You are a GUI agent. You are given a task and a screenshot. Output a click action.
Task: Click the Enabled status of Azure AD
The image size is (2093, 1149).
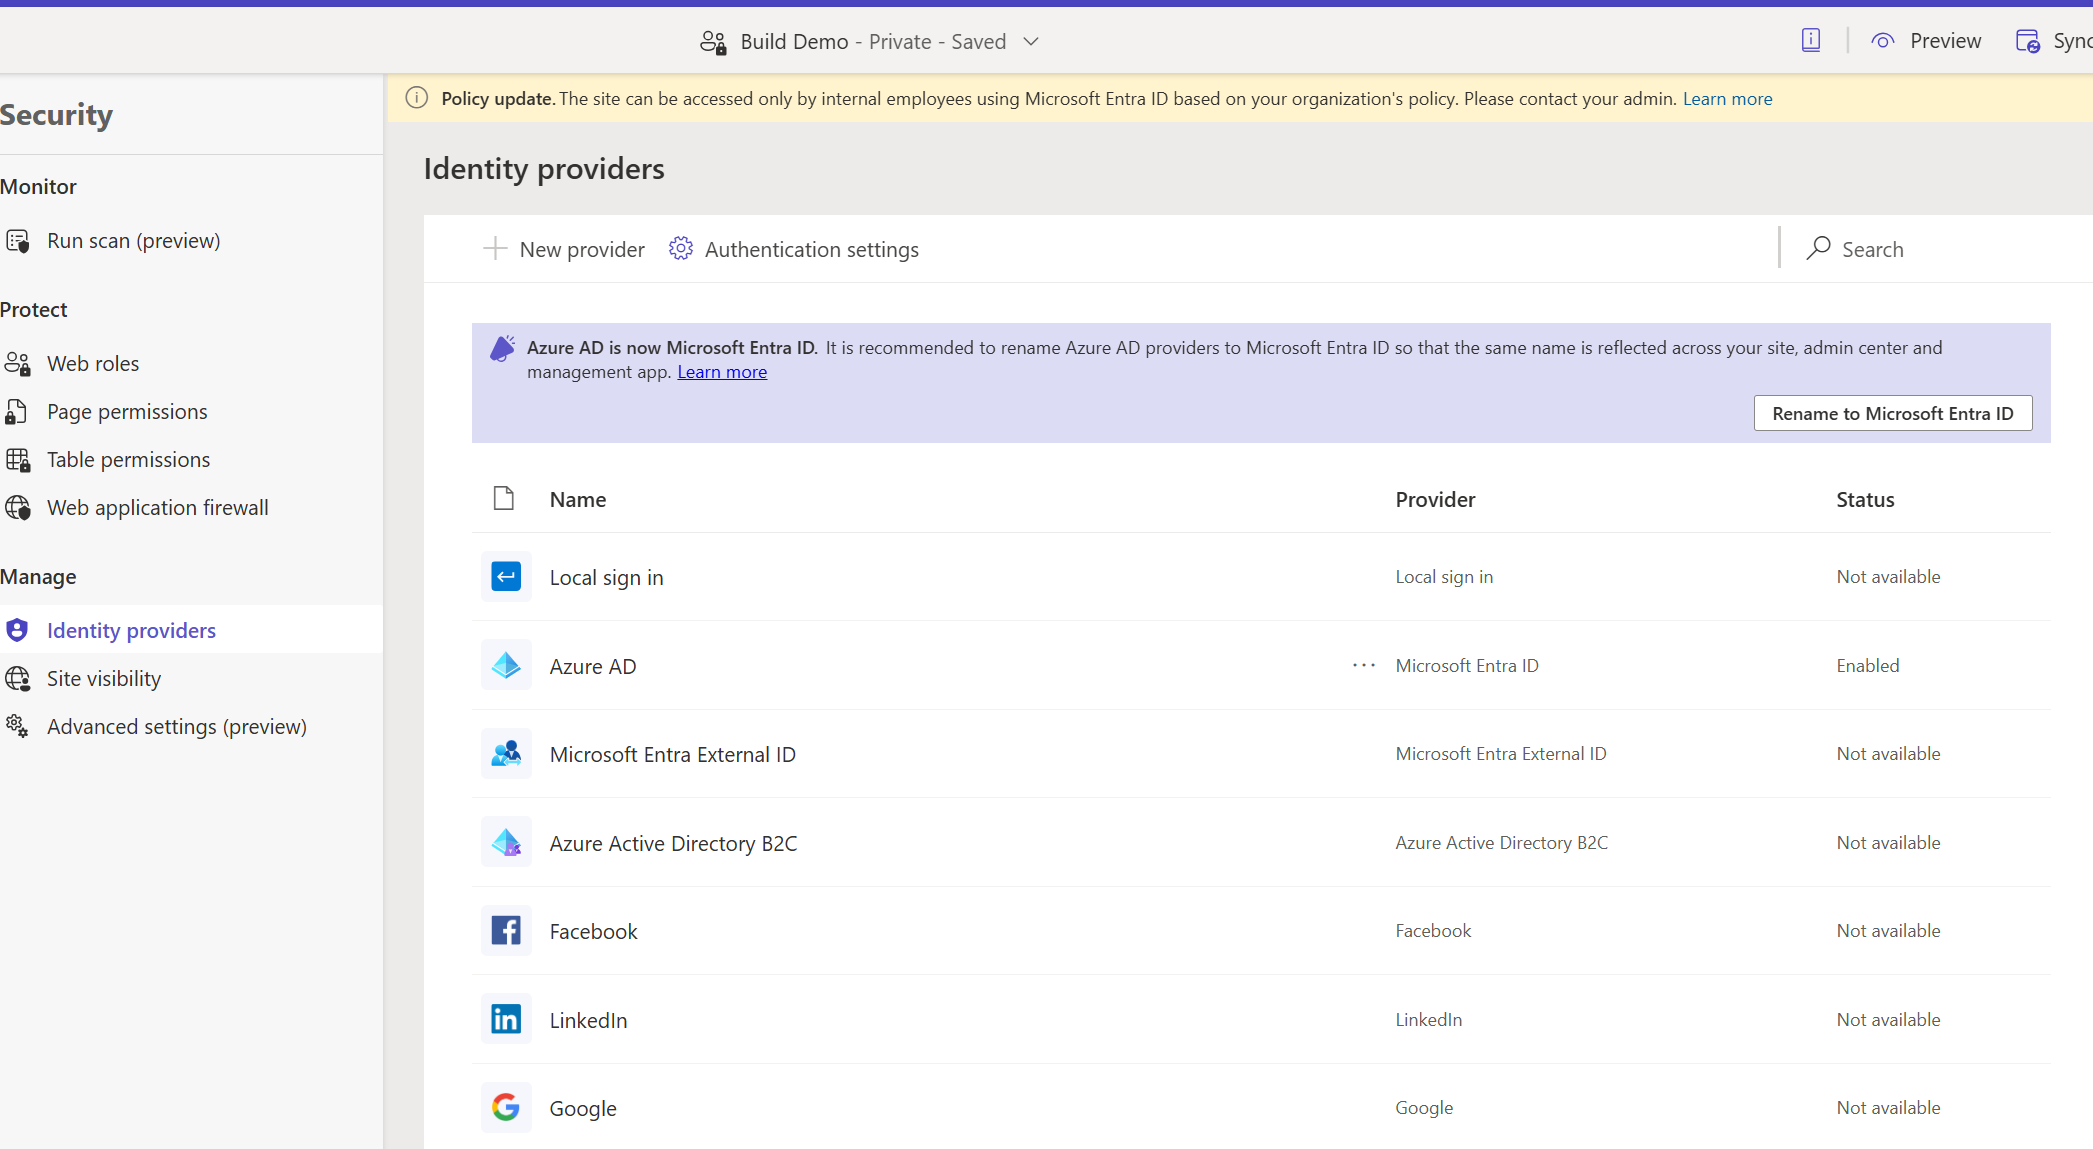[1868, 666]
